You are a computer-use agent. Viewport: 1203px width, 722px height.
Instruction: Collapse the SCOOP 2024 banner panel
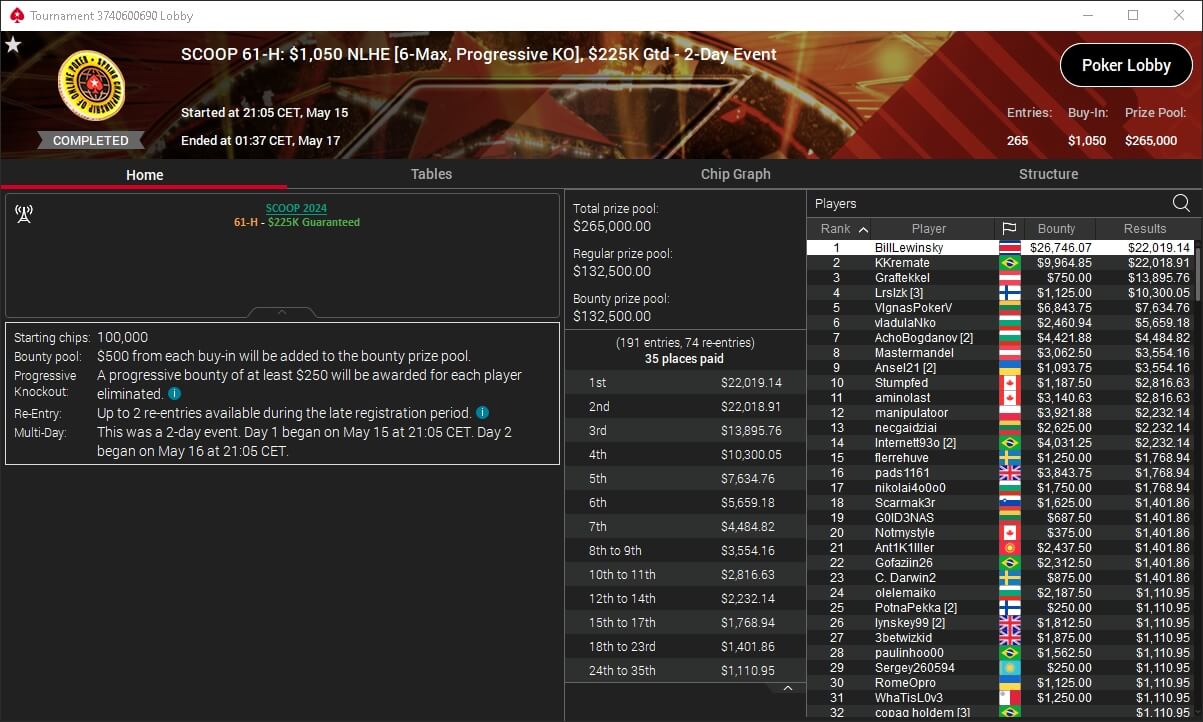pyautogui.click(x=282, y=312)
